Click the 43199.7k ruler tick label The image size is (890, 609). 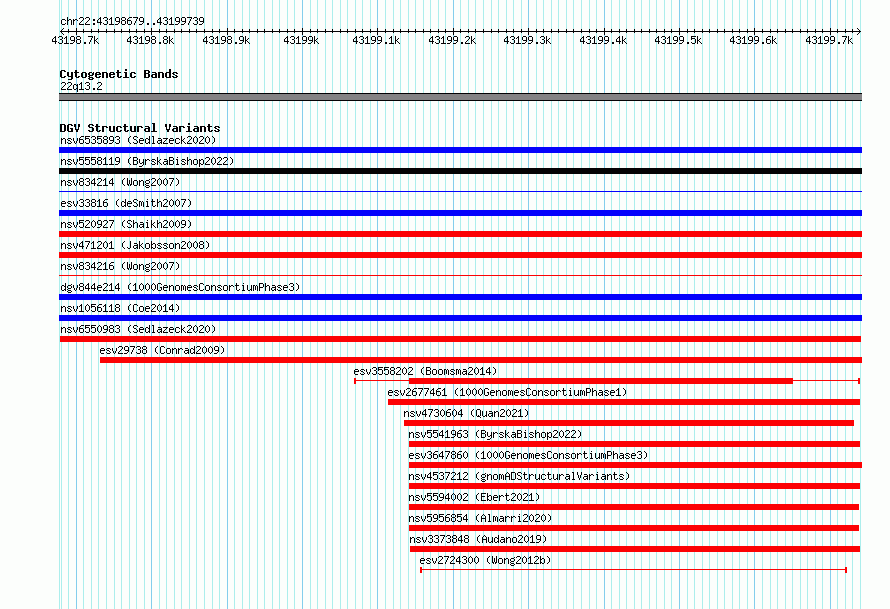click(x=829, y=40)
